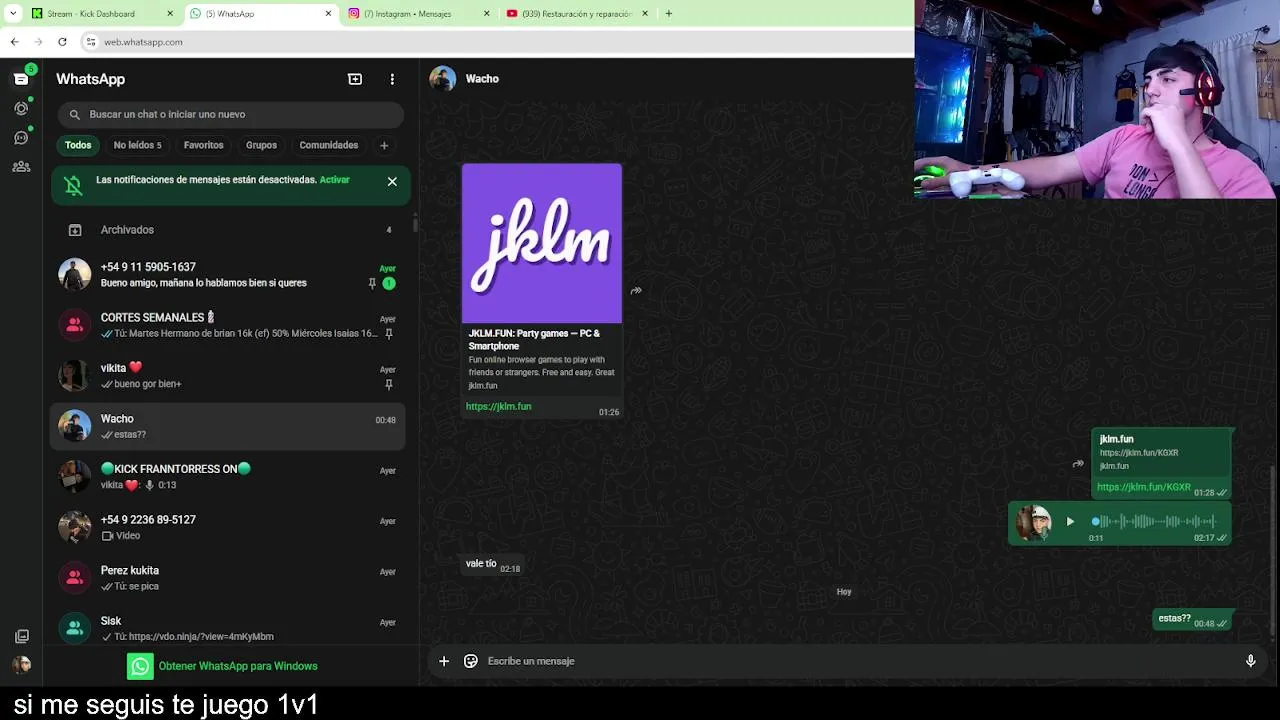Play the 0:11 voice message
Viewport: 1280px width, 720px height.
[x=1070, y=521]
